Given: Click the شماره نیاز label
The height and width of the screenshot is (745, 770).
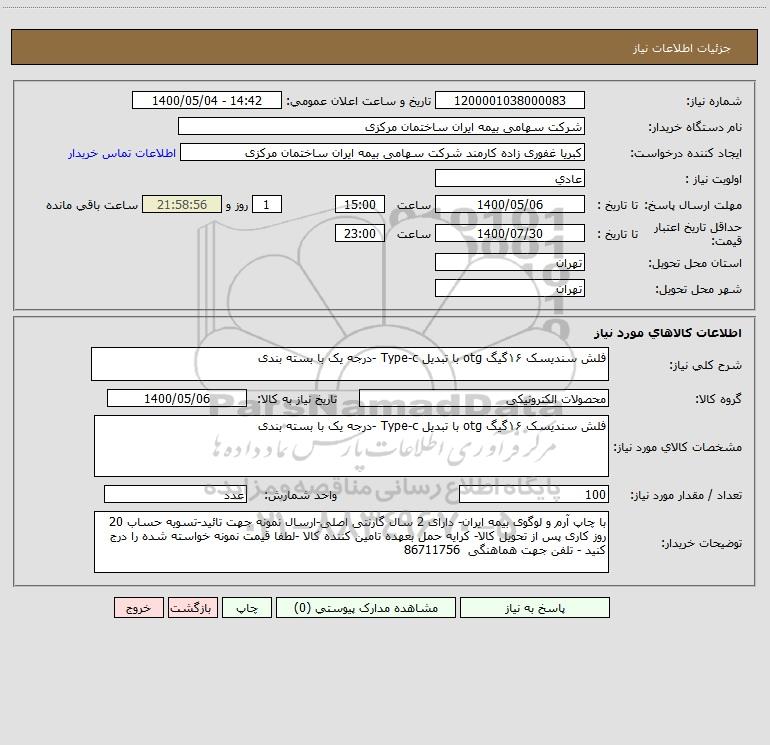Looking at the screenshot, I should point(714,102).
